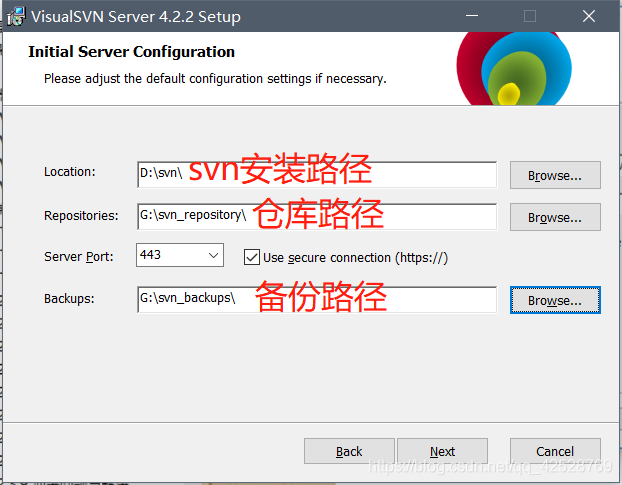The image size is (622, 485).
Task: Click Browse button for Repositories path
Action: click(555, 217)
